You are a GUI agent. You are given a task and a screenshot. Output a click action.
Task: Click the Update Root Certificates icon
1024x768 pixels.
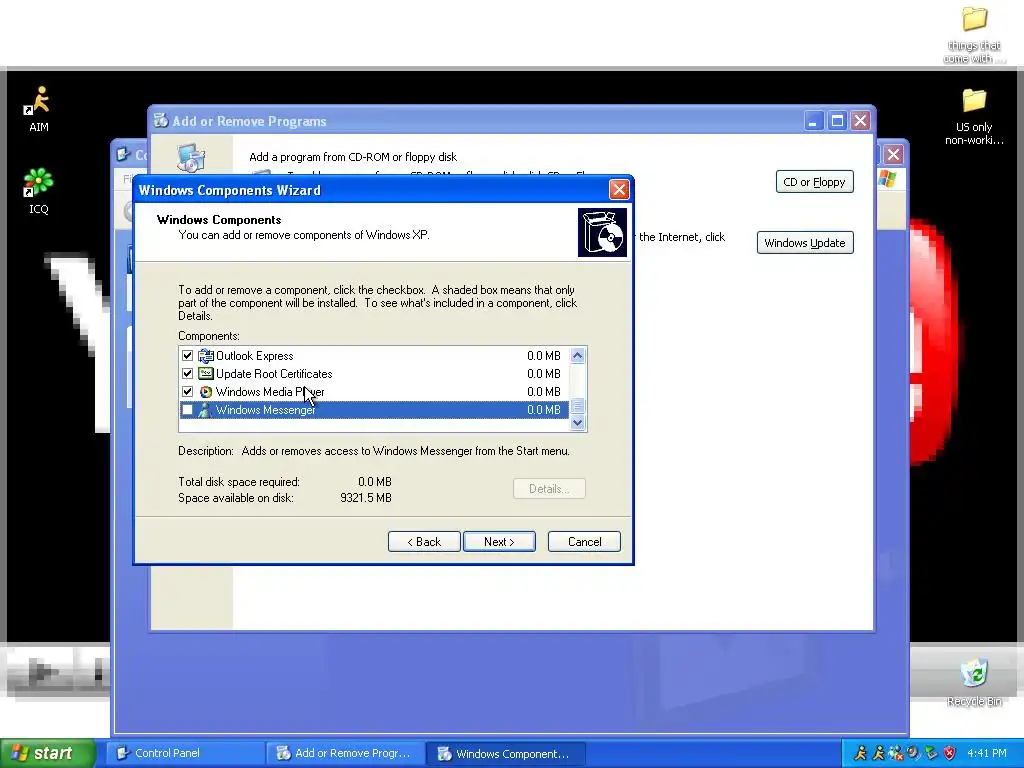[x=206, y=374]
